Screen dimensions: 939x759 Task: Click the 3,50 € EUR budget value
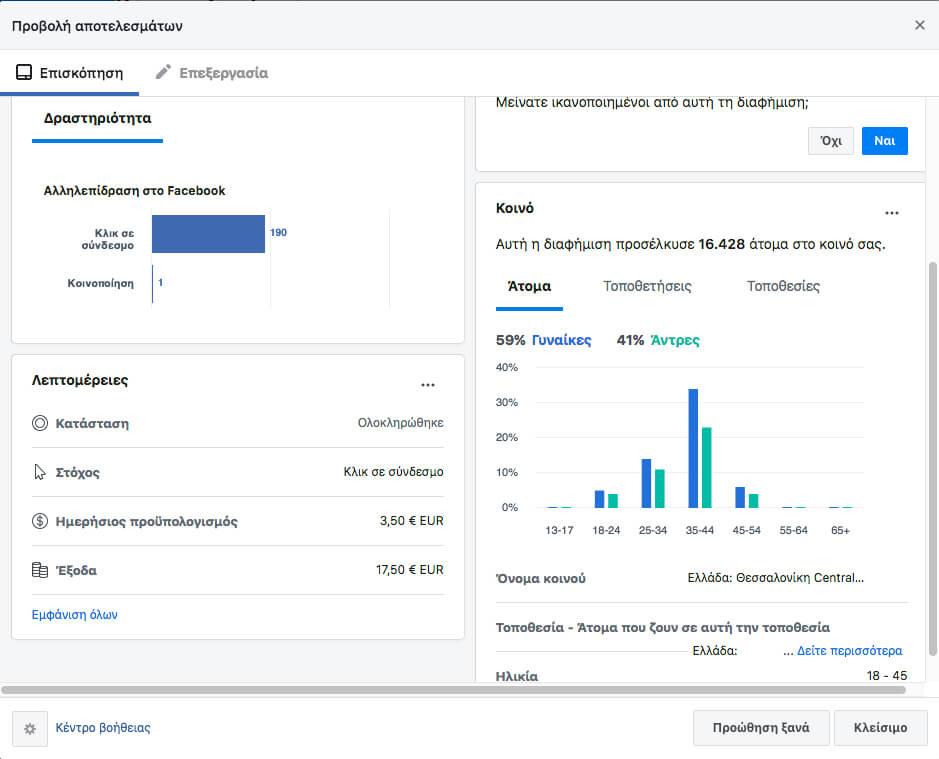[x=411, y=521]
